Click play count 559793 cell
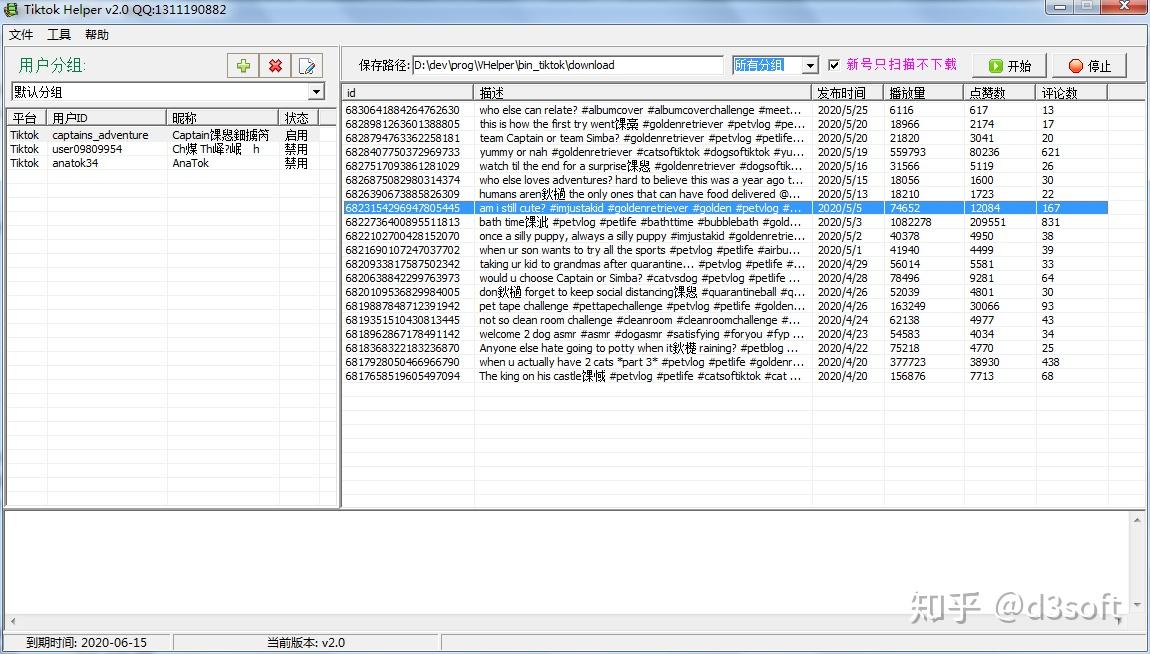Screen dimensions: 1150x654 (x=907, y=152)
